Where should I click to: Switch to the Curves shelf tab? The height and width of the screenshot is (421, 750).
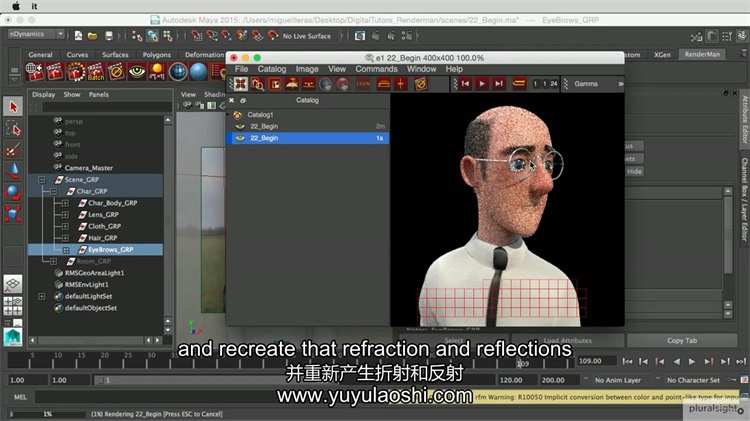point(77,55)
